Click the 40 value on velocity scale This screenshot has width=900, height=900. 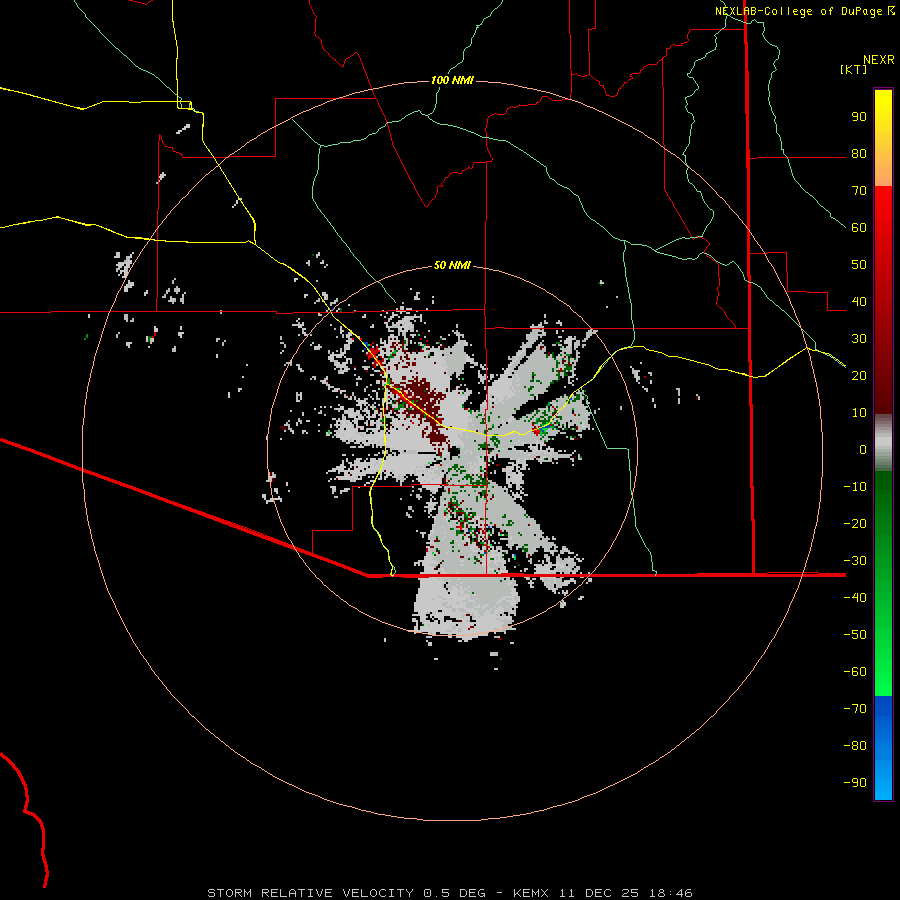(859, 302)
